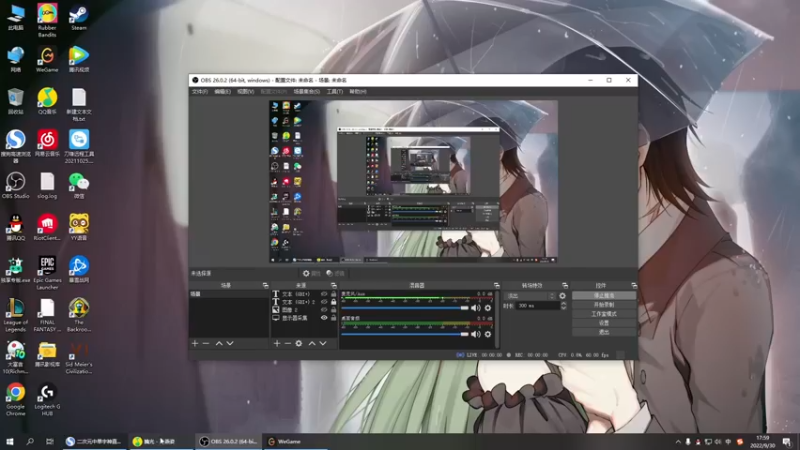This screenshot has height=450, width=800.
Task: Open Steam desktop shortcut
Action: pos(79,18)
